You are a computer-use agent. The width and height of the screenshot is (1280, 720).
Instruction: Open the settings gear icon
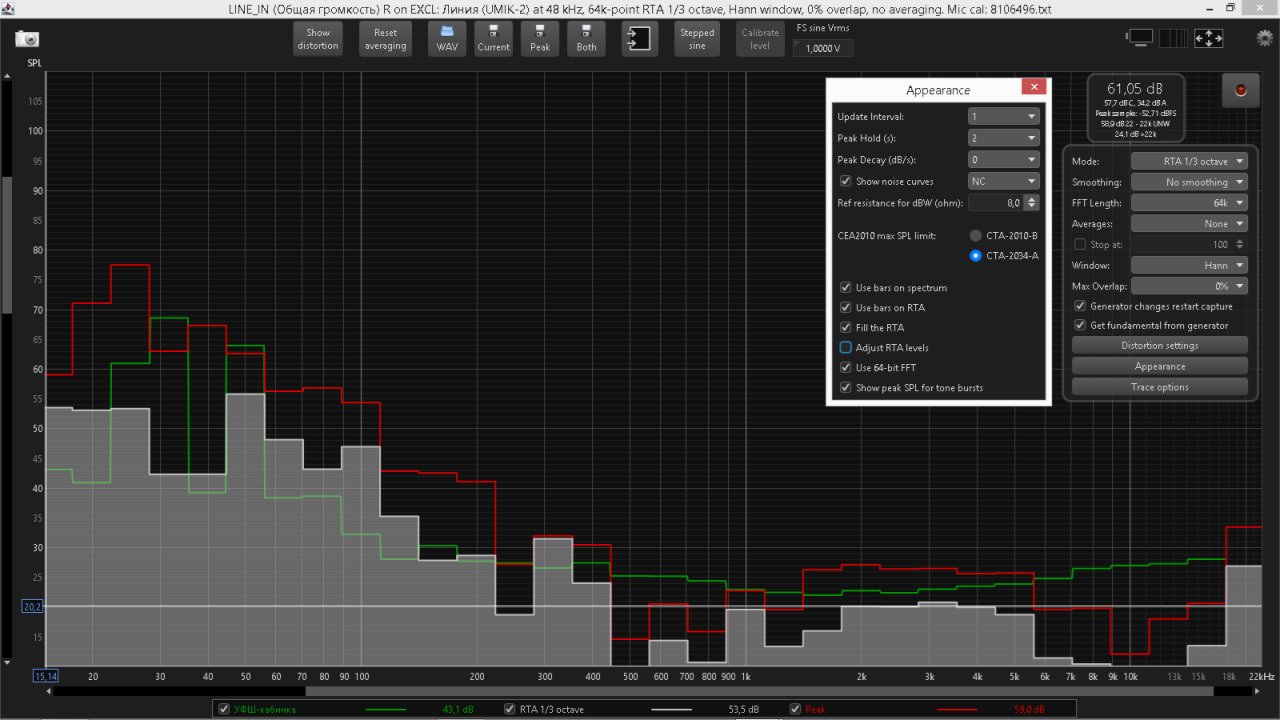[x=1265, y=38]
